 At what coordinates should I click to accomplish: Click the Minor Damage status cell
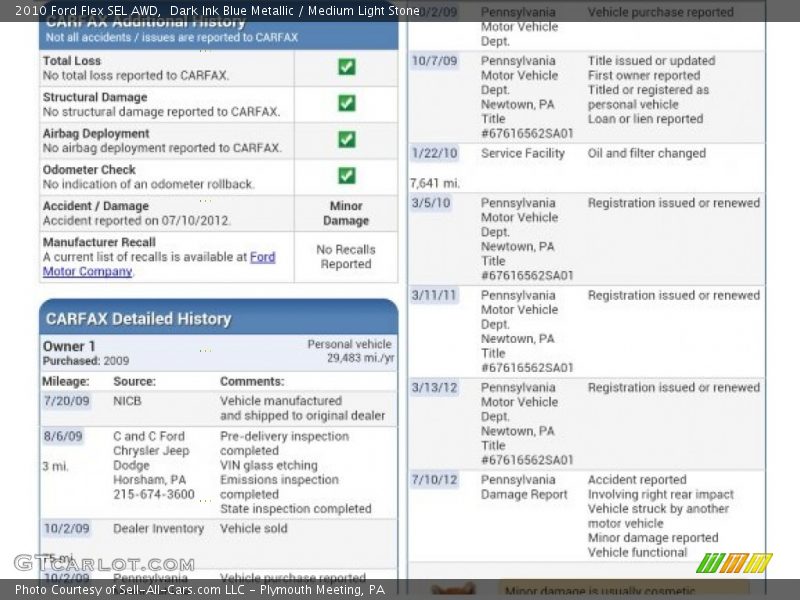coord(346,213)
